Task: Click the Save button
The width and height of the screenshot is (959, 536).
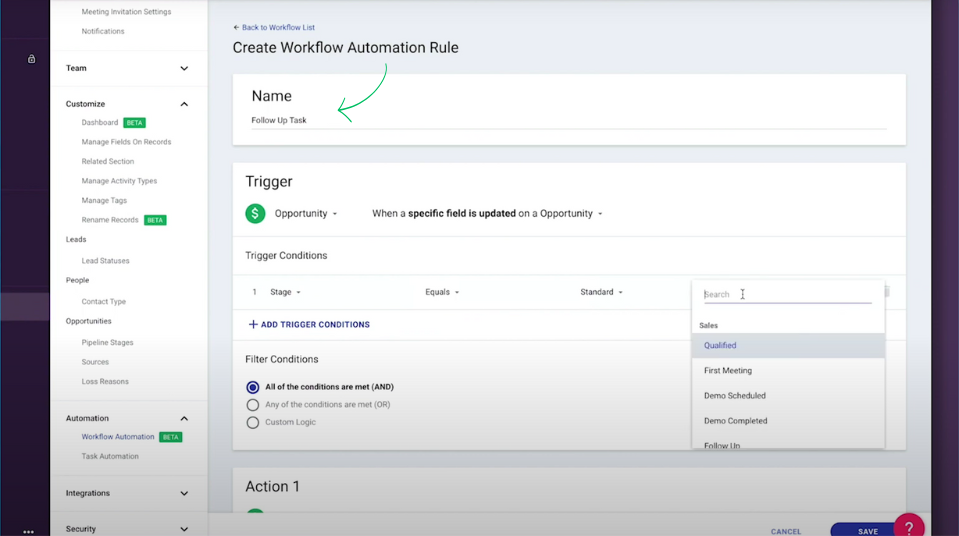Action: pos(867,531)
